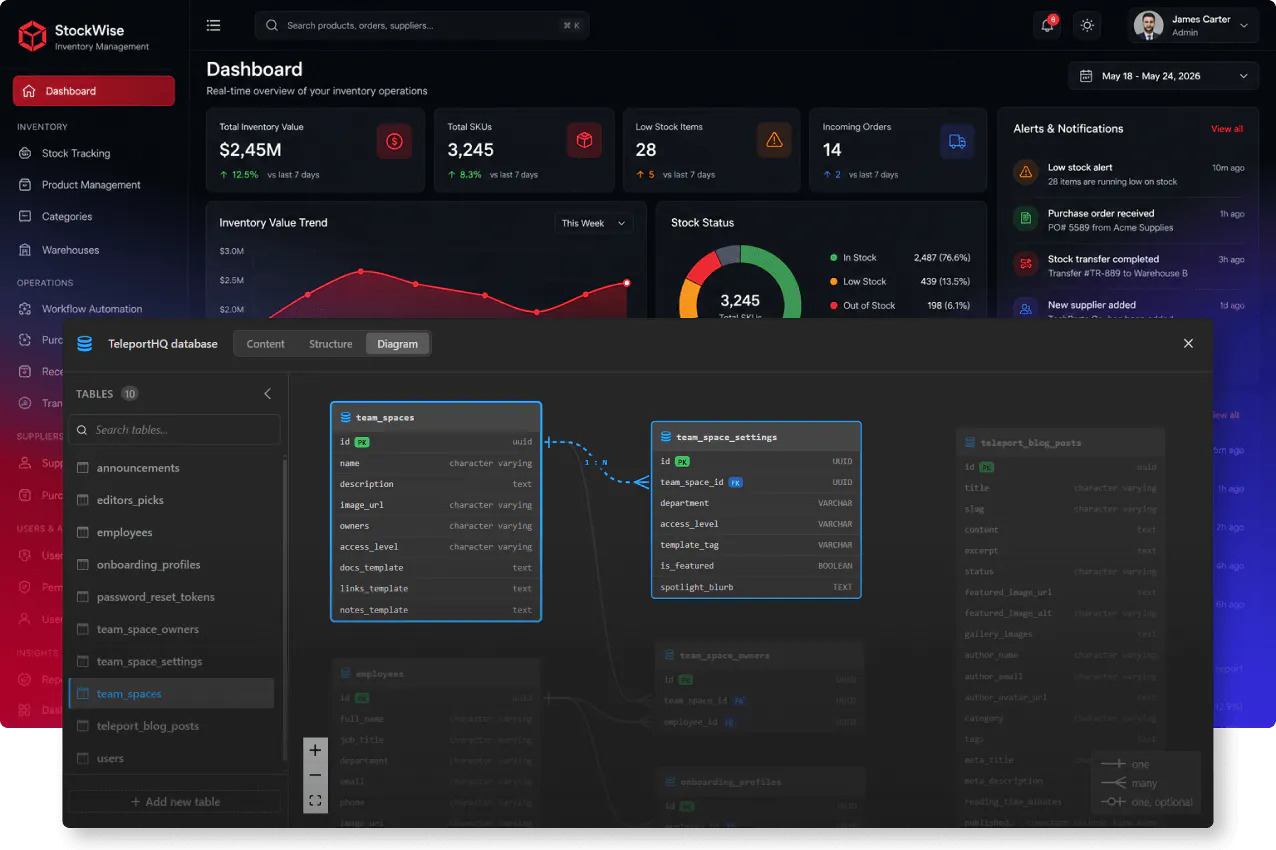Click the Categories sidebar icon

[x=25, y=216]
